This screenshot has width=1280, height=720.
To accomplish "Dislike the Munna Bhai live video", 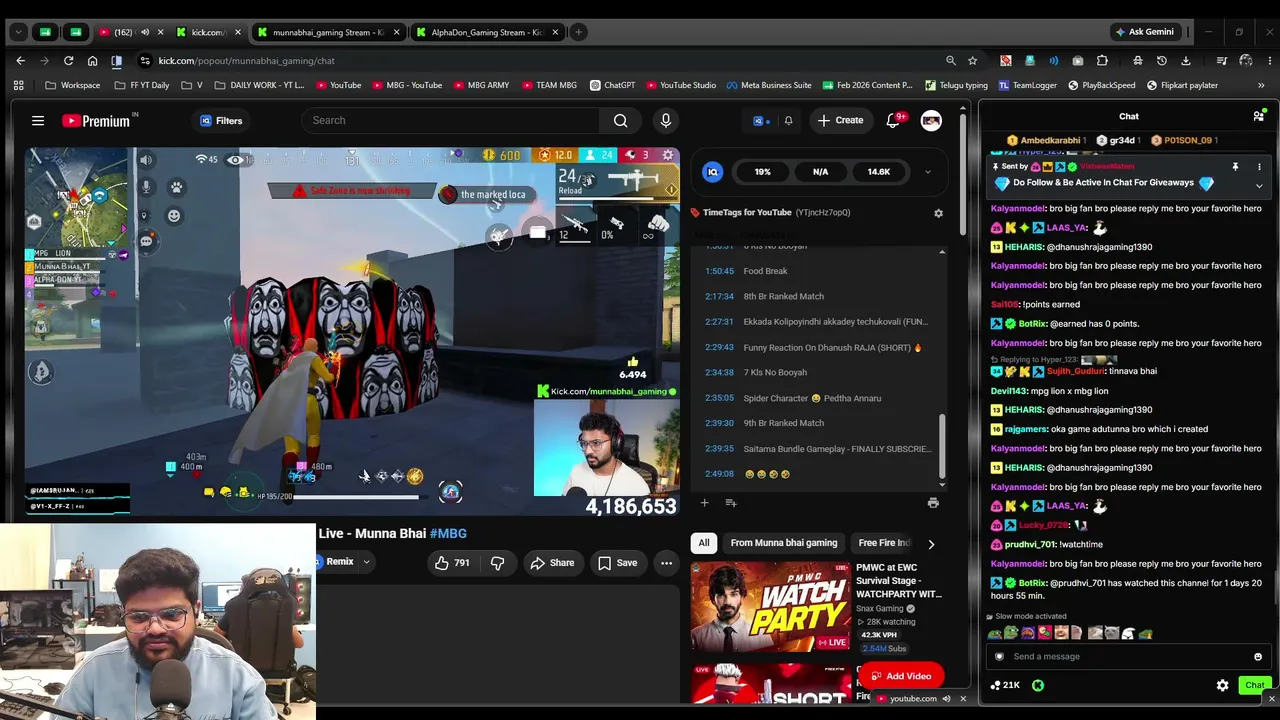I will coord(497,563).
